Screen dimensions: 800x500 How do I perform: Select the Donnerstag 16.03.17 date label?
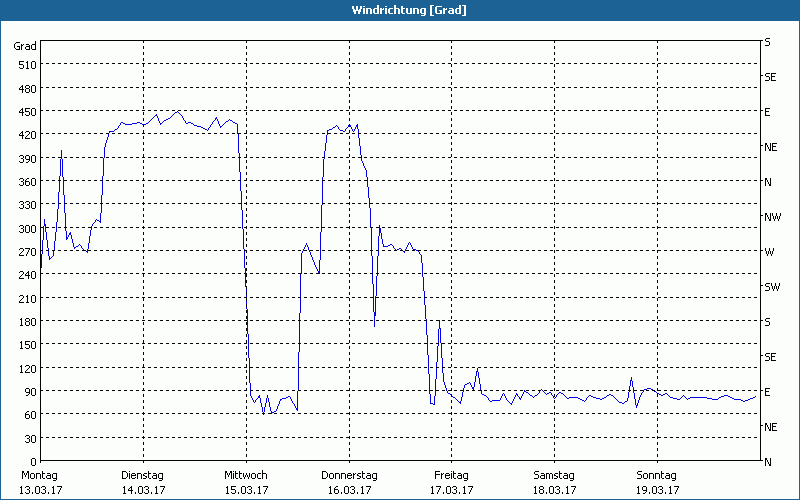348,482
